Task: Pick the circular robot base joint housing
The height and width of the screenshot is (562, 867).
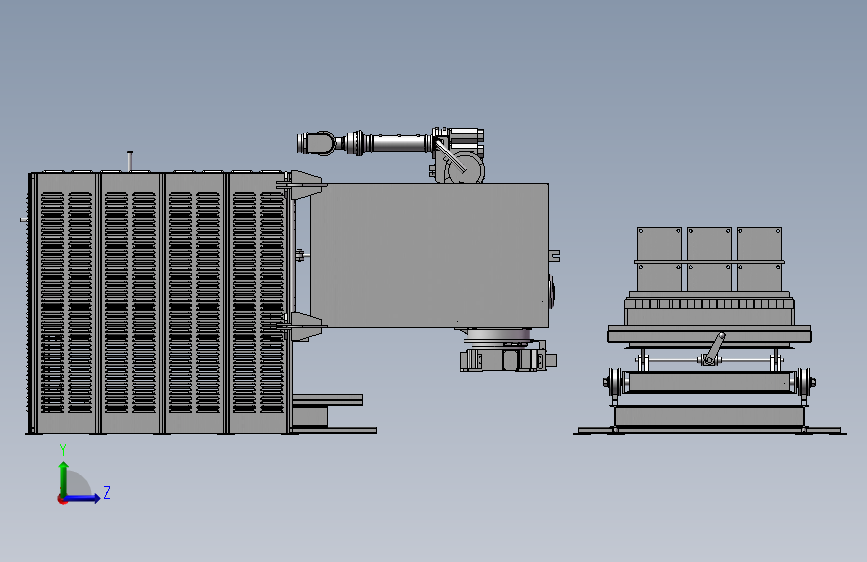Action: click(x=465, y=168)
